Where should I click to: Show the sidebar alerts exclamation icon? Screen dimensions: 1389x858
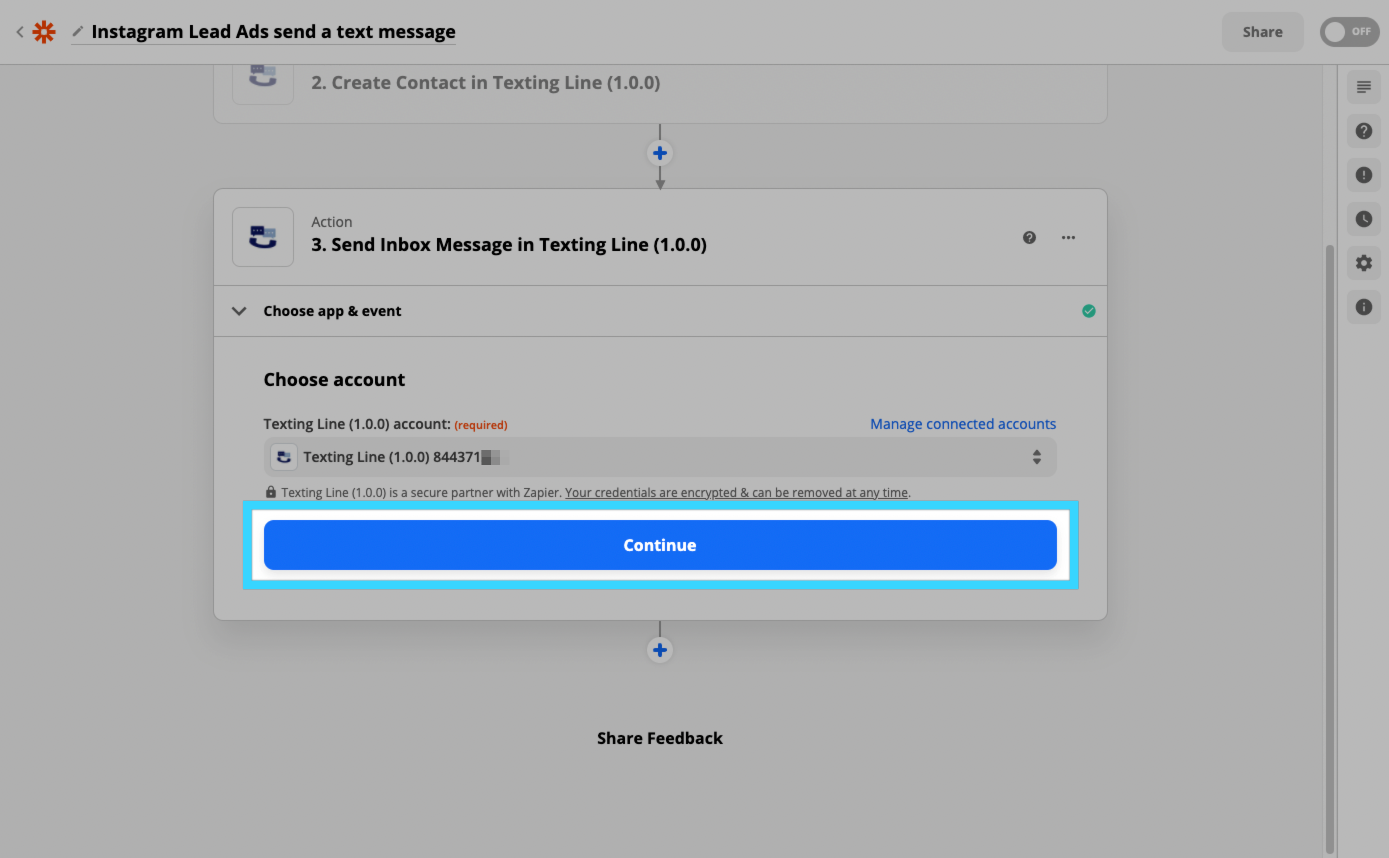click(1364, 175)
